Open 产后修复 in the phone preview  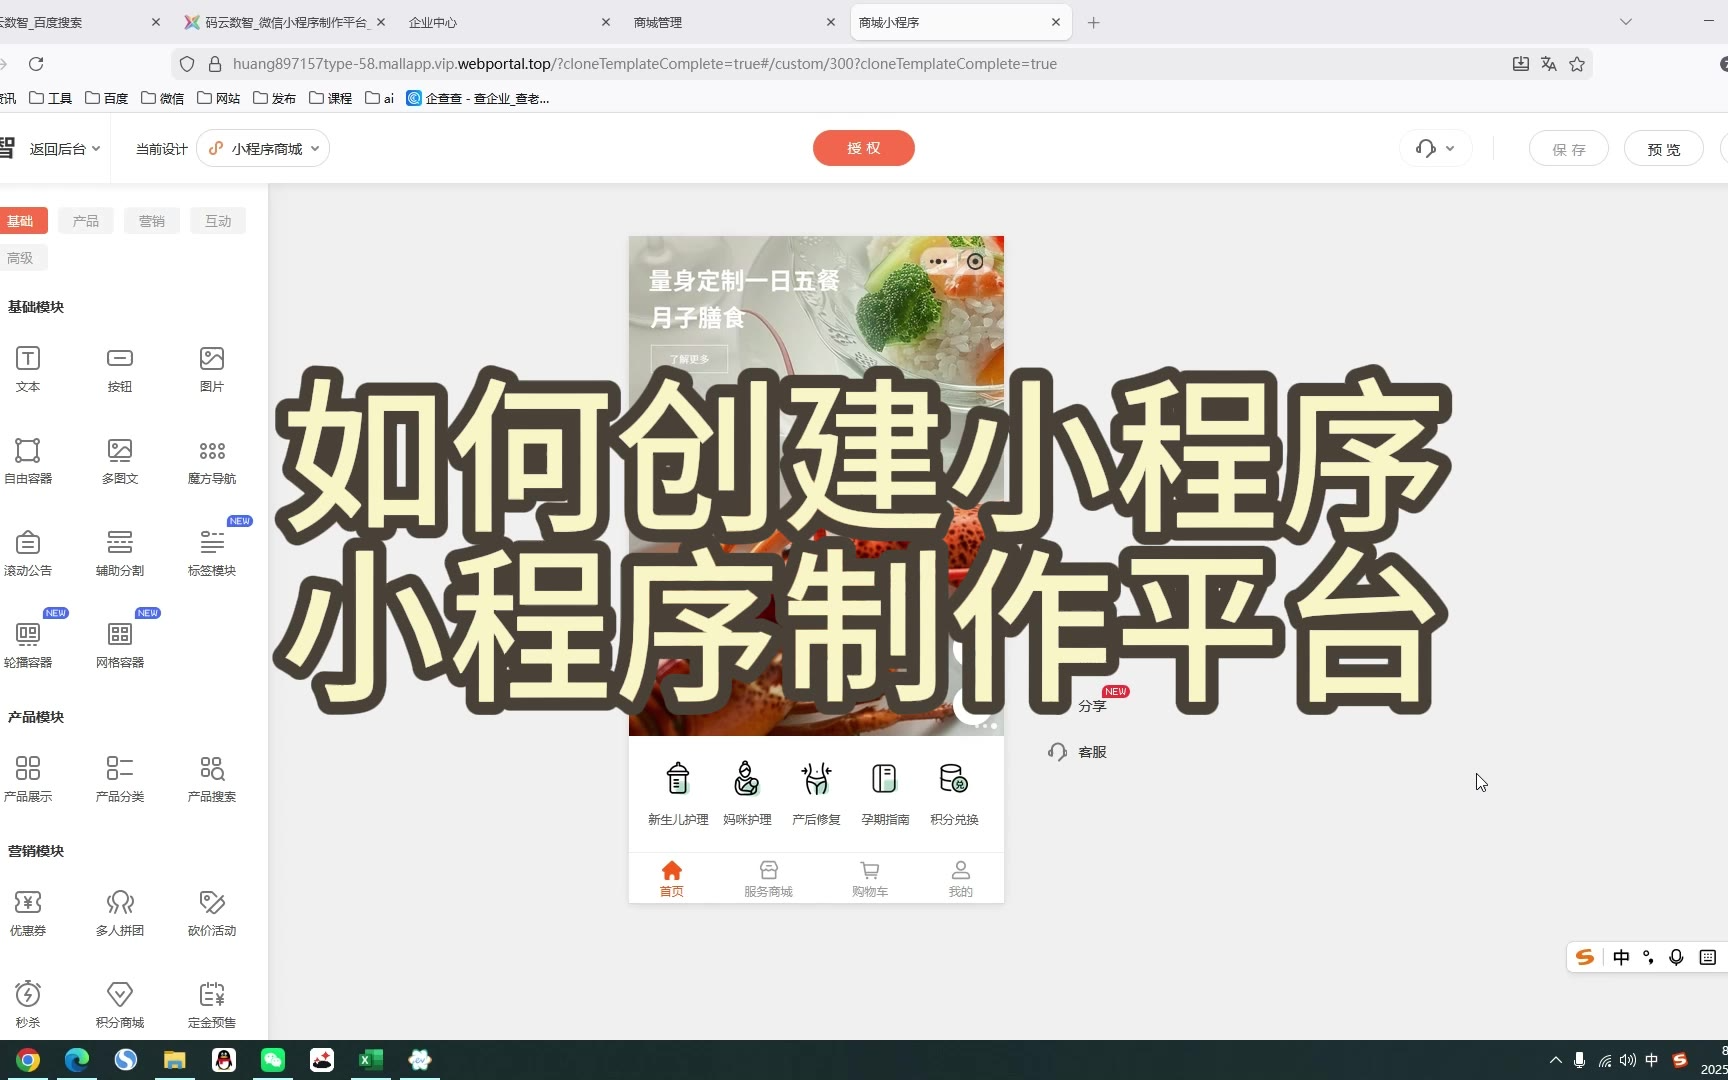click(x=816, y=793)
